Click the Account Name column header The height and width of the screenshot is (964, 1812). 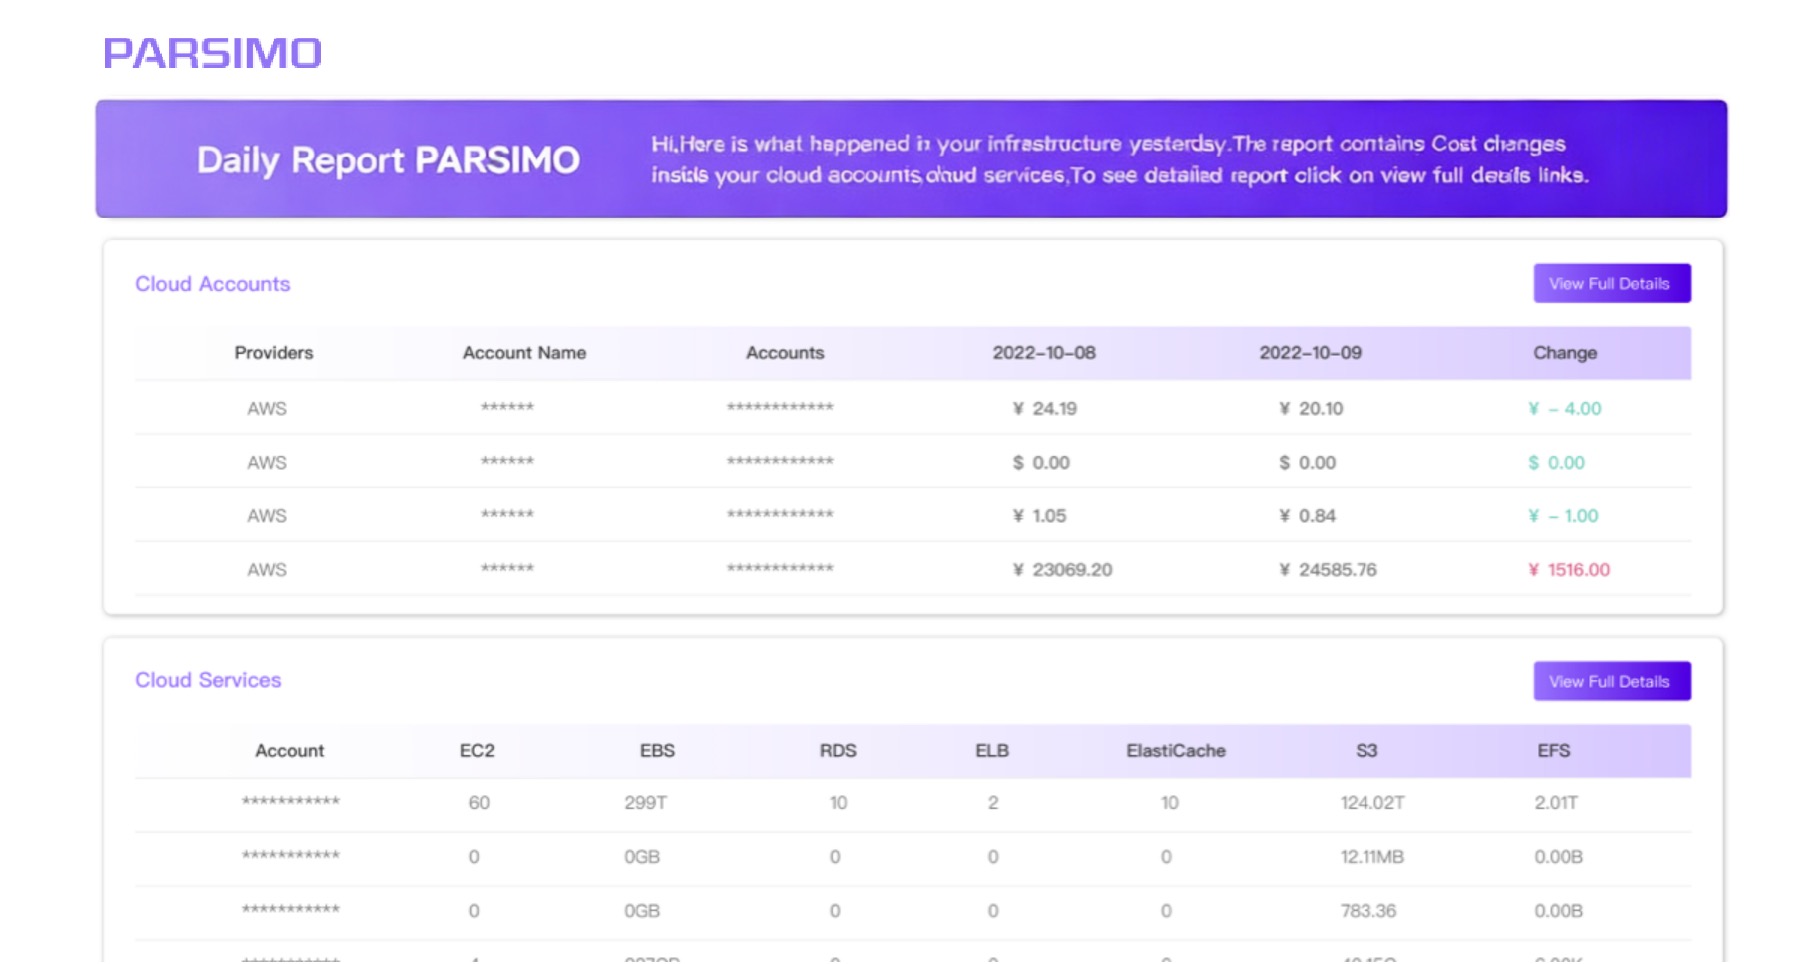tap(524, 353)
